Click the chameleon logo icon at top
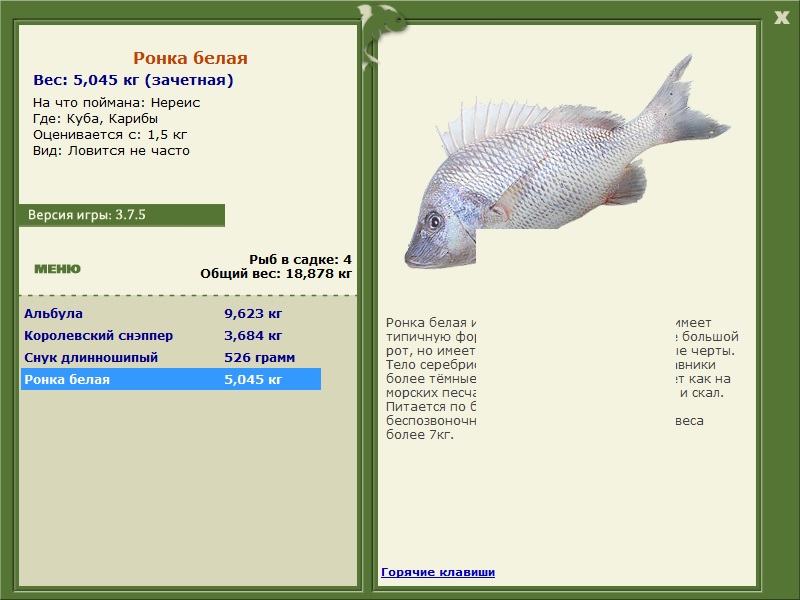Image resolution: width=800 pixels, height=600 pixels. (x=382, y=36)
